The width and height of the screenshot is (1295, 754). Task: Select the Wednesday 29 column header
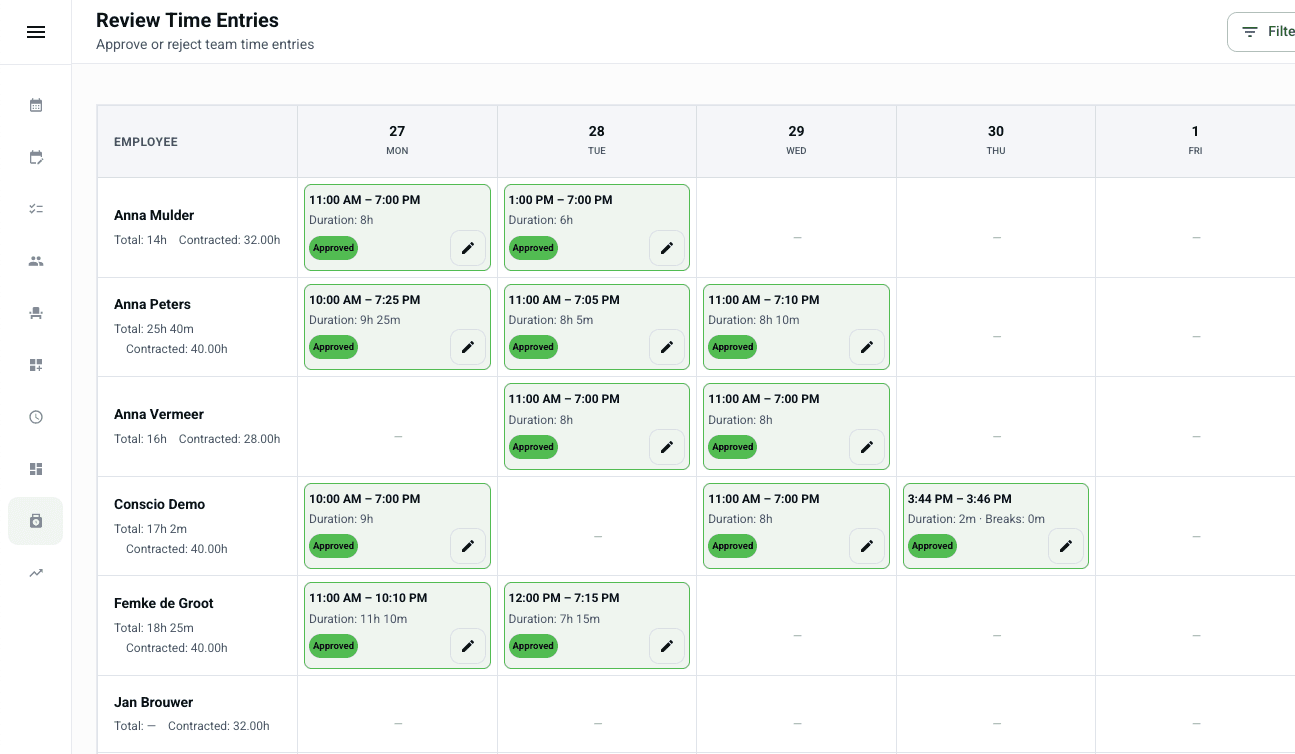[796, 141]
